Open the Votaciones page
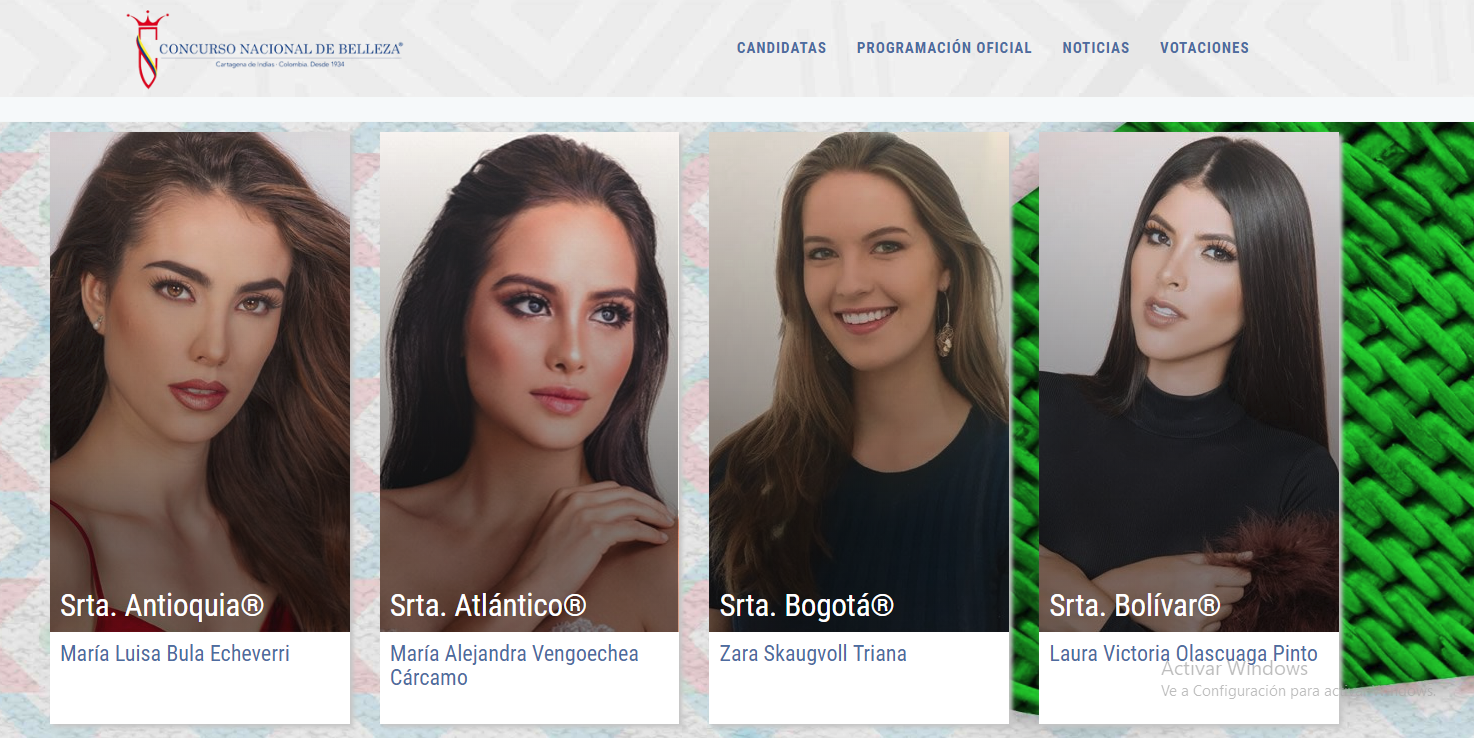 (x=1204, y=48)
